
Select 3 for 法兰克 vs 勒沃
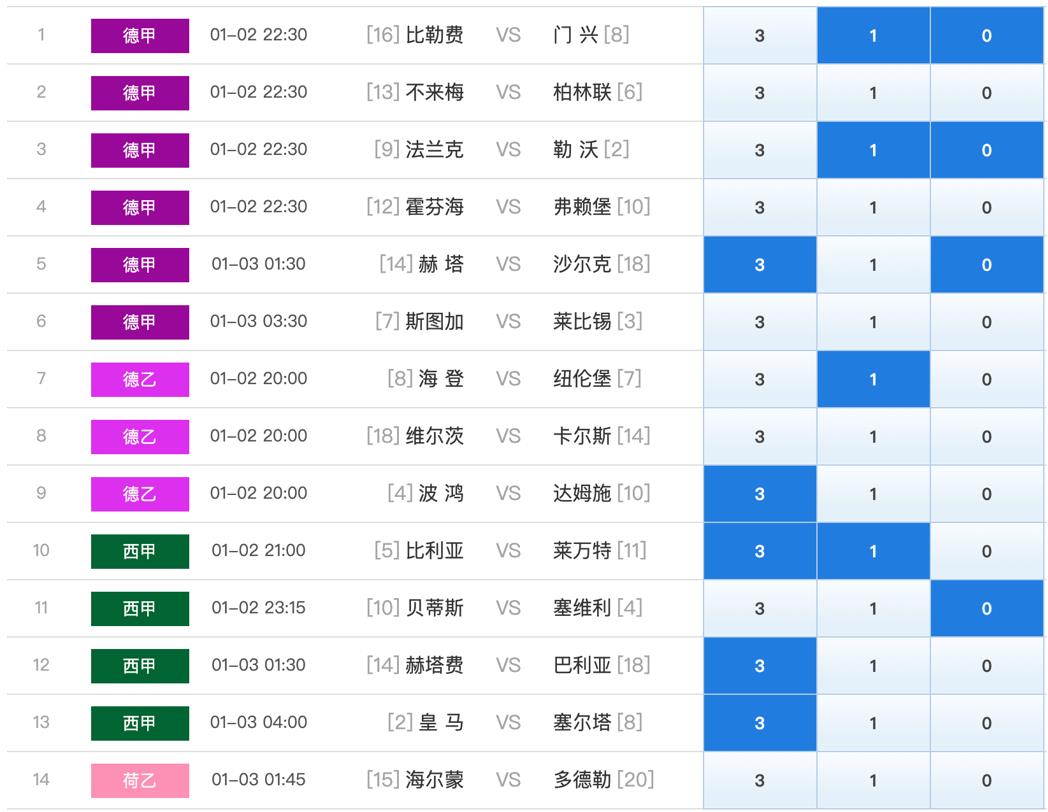tap(759, 150)
